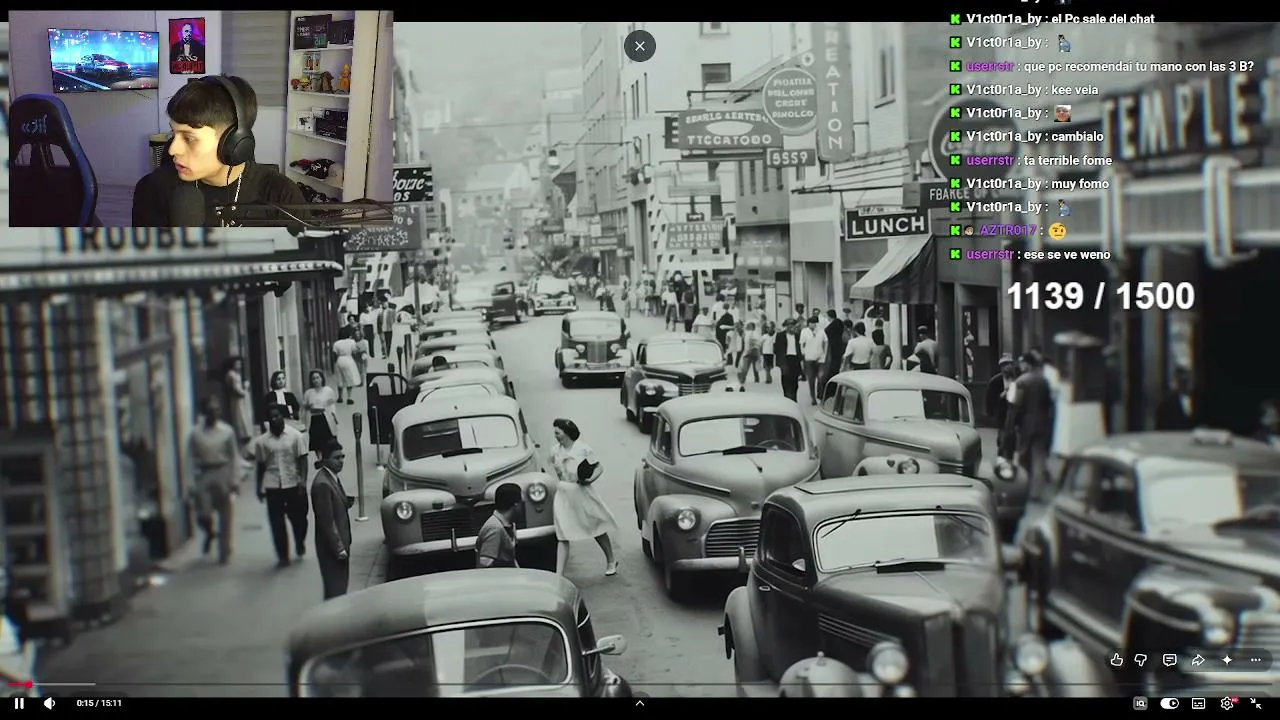1280x720 pixels.
Task: Like the video with thumbs up
Action: pyautogui.click(x=1117, y=660)
